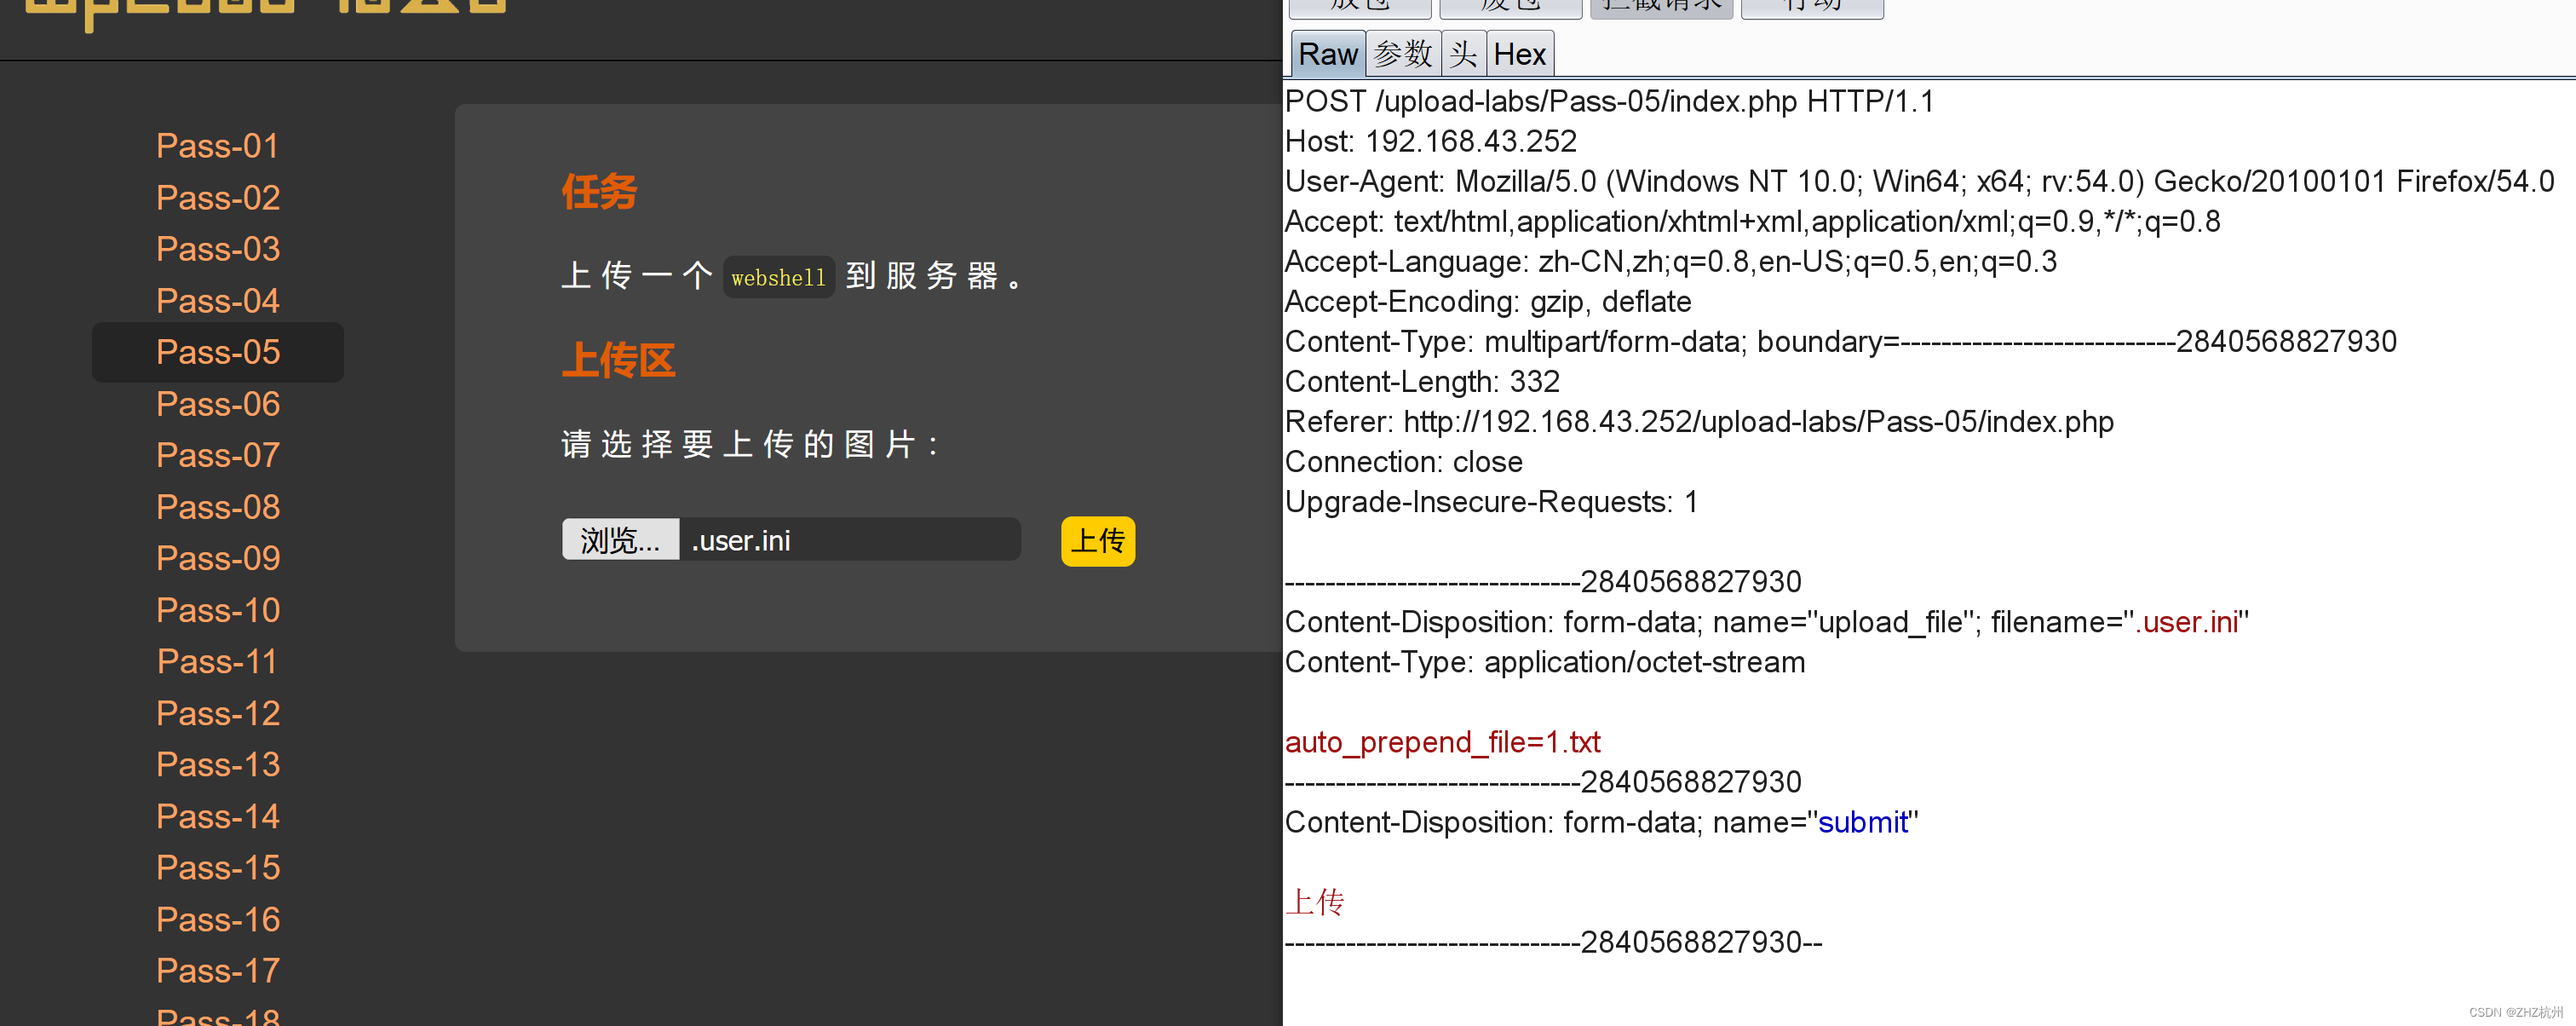Image resolution: width=2576 pixels, height=1026 pixels.
Task: Select the Pass-05 challenge
Action: click(x=217, y=352)
